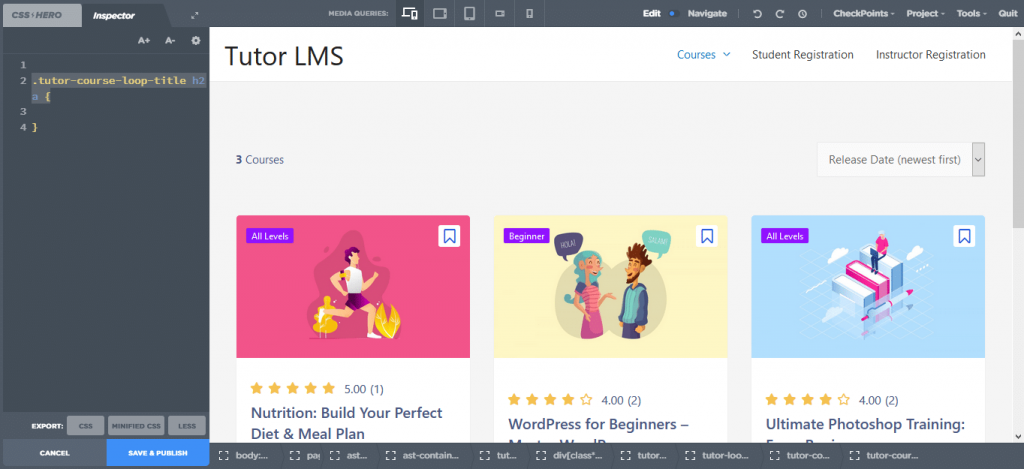Expand the Courses navigation menu
Image resolution: width=1024 pixels, height=469 pixels.
click(x=703, y=55)
